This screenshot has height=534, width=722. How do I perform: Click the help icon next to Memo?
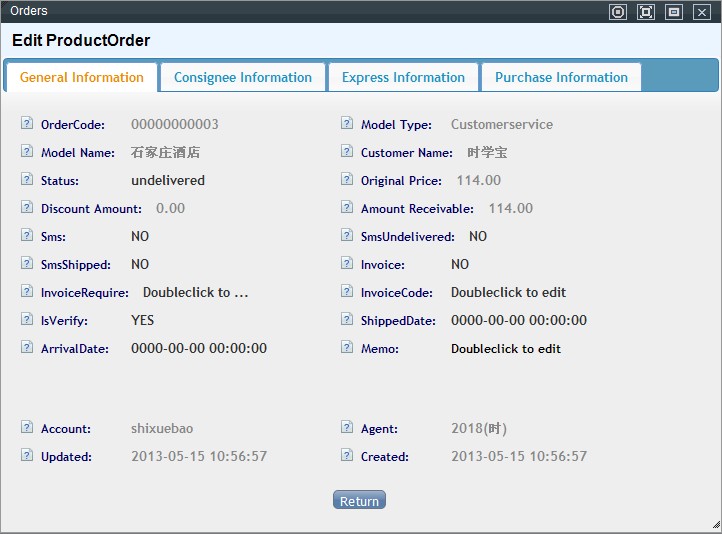pos(347,348)
